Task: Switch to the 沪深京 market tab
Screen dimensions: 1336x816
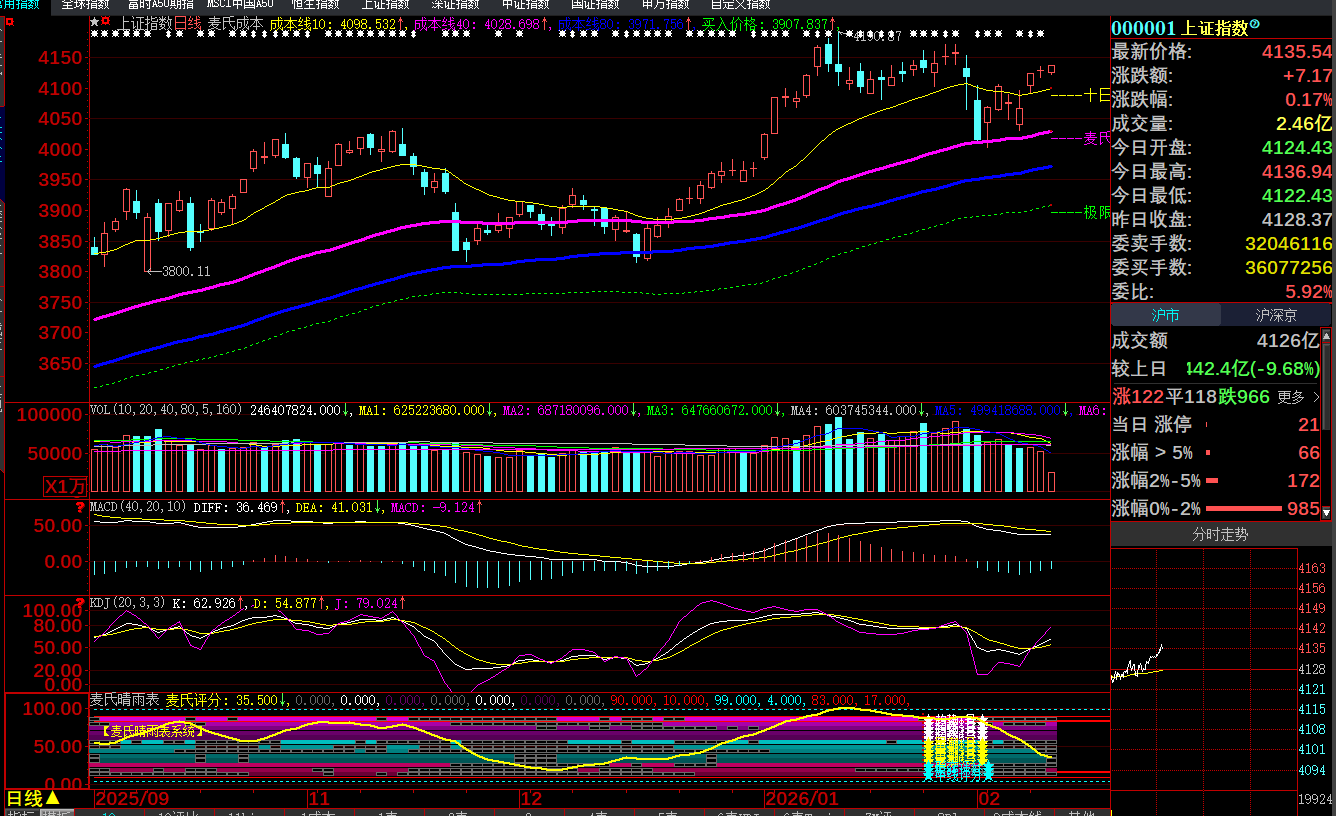Action: click(1276, 315)
